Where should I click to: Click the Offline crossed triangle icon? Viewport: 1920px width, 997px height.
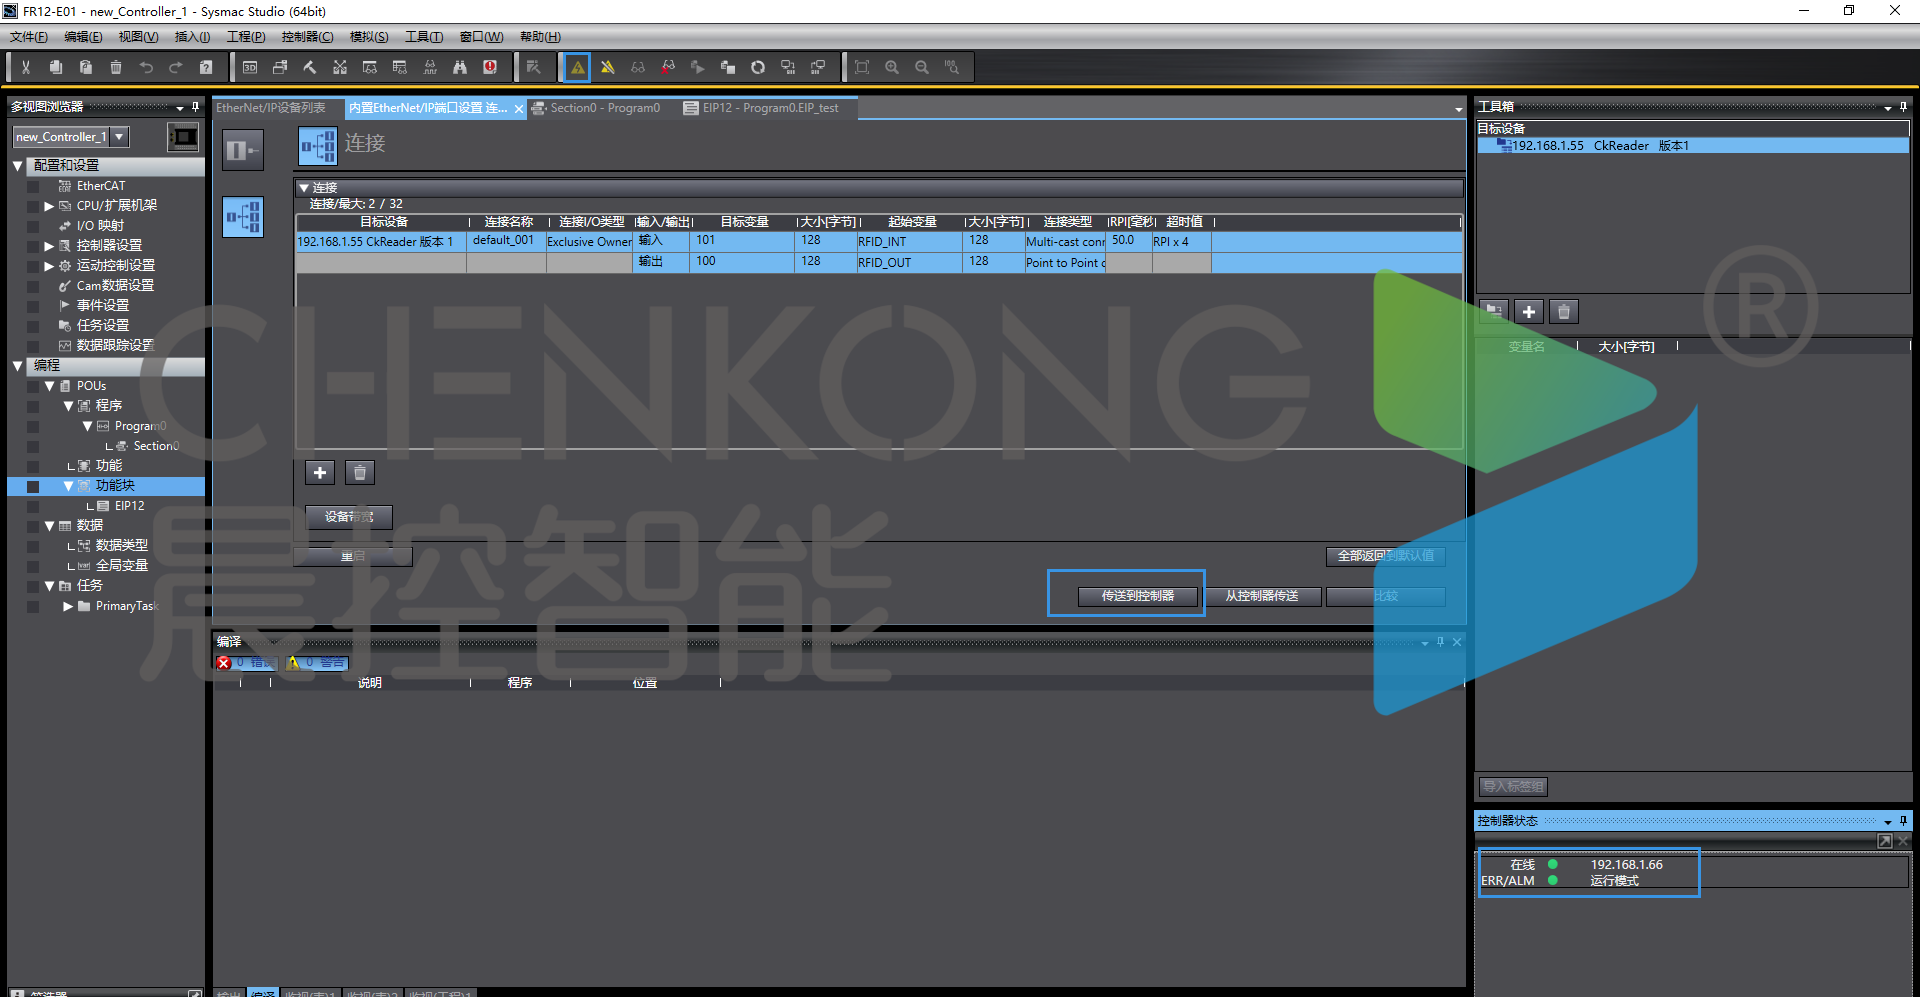(x=608, y=67)
